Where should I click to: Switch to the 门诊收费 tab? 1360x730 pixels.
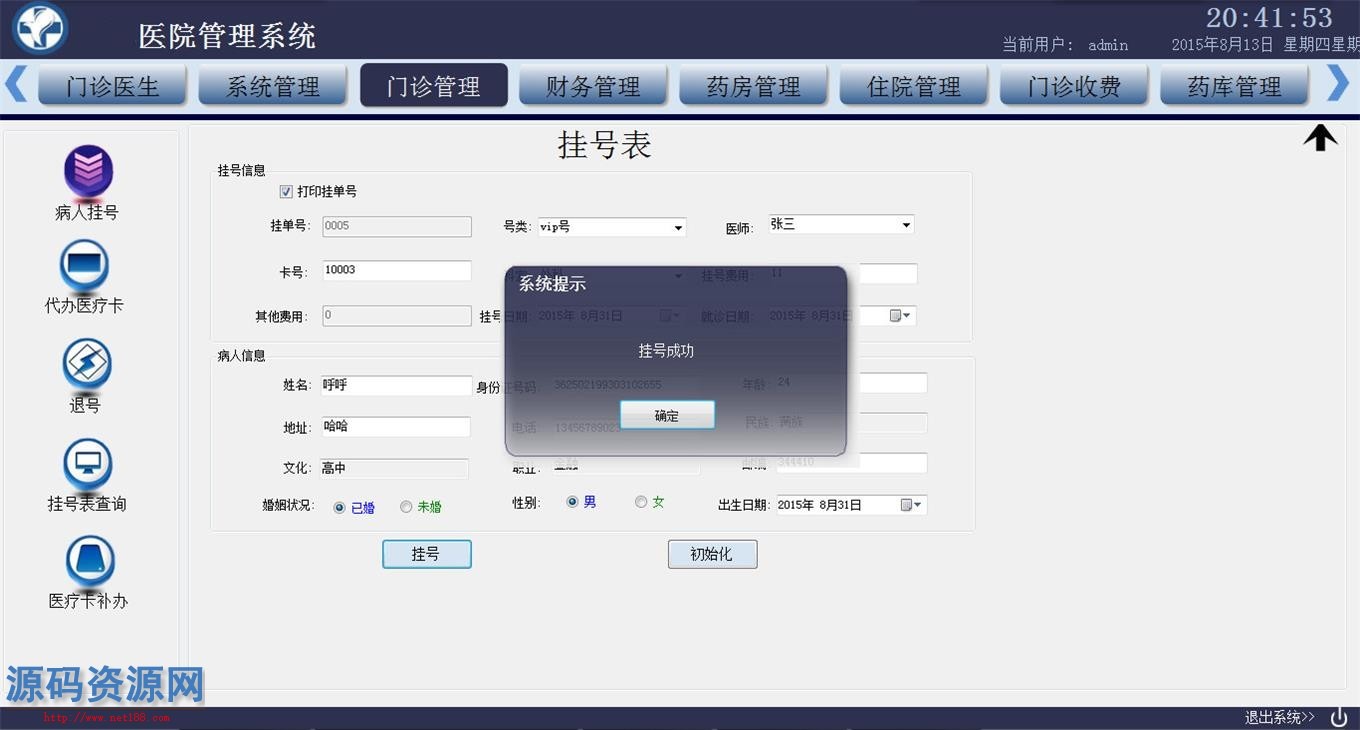tap(1075, 86)
